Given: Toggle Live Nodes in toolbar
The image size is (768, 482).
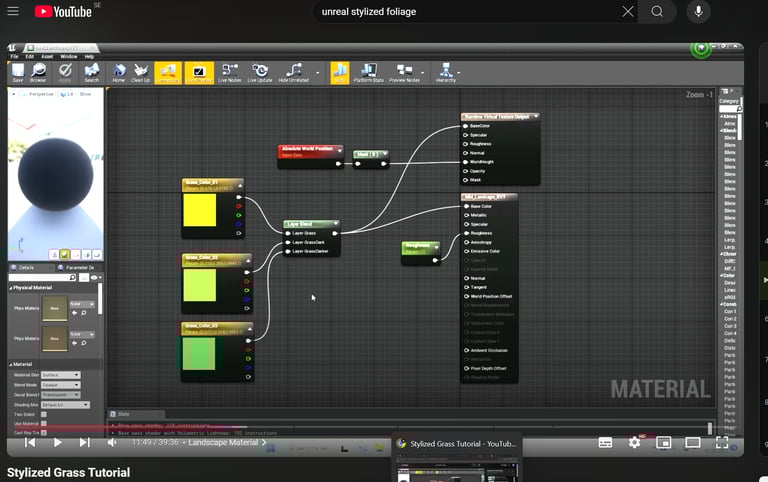Looking at the screenshot, I should point(230,72).
